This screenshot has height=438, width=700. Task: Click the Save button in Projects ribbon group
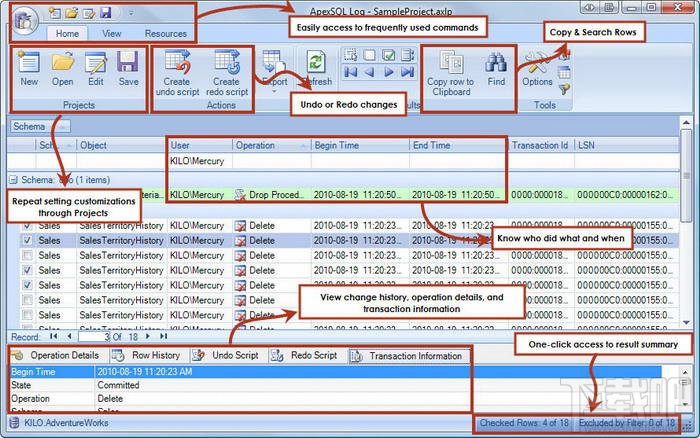pos(128,69)
